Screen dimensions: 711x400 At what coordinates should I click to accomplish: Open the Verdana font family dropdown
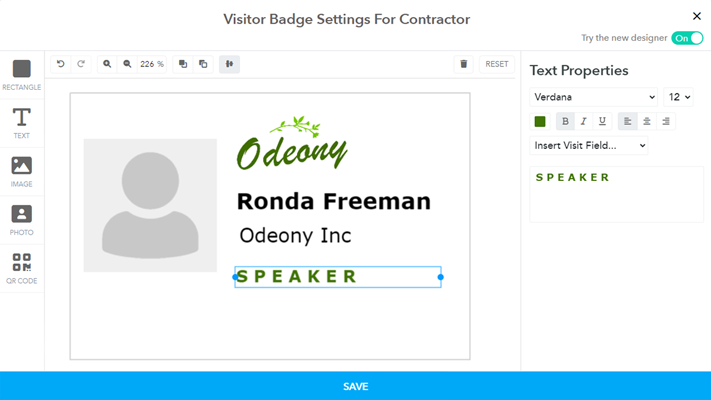pyautogui.click(x=593, y=97)
